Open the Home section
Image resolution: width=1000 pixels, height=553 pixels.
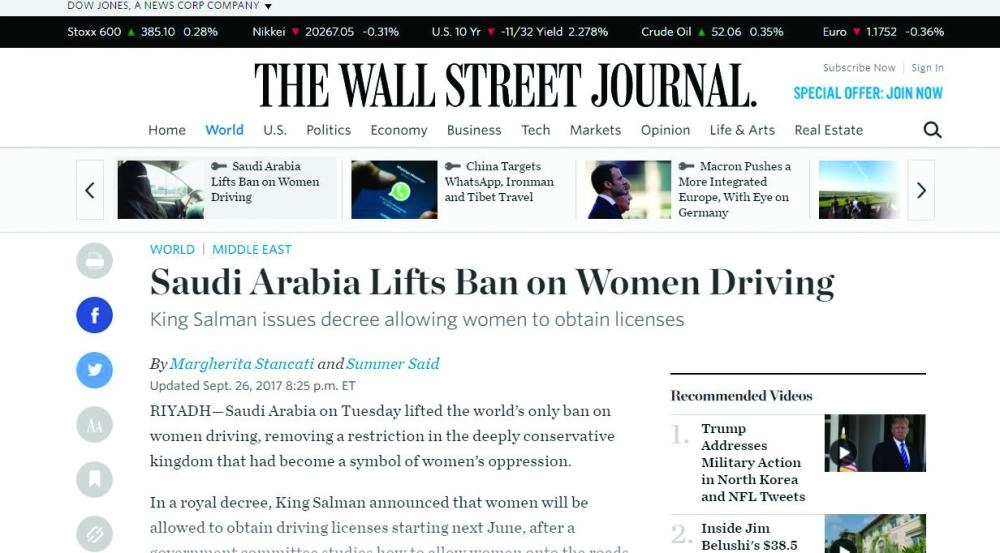[x=167, y=130]
